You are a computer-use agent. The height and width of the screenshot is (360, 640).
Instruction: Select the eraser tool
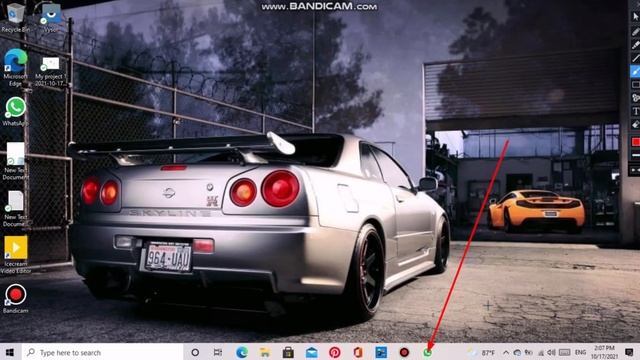tap(635, 124)
